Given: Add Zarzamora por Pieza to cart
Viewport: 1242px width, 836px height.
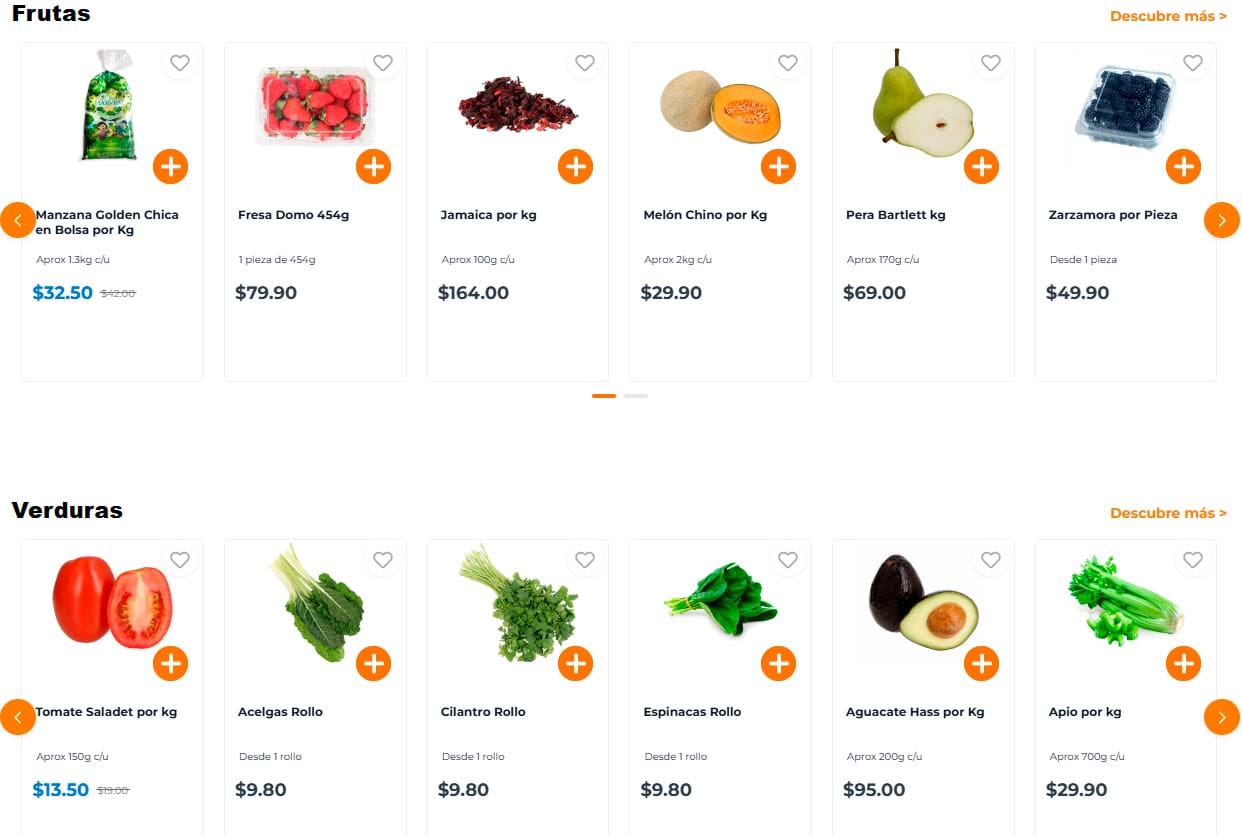Looking at the screenshot, I should tap(1183, 166).
